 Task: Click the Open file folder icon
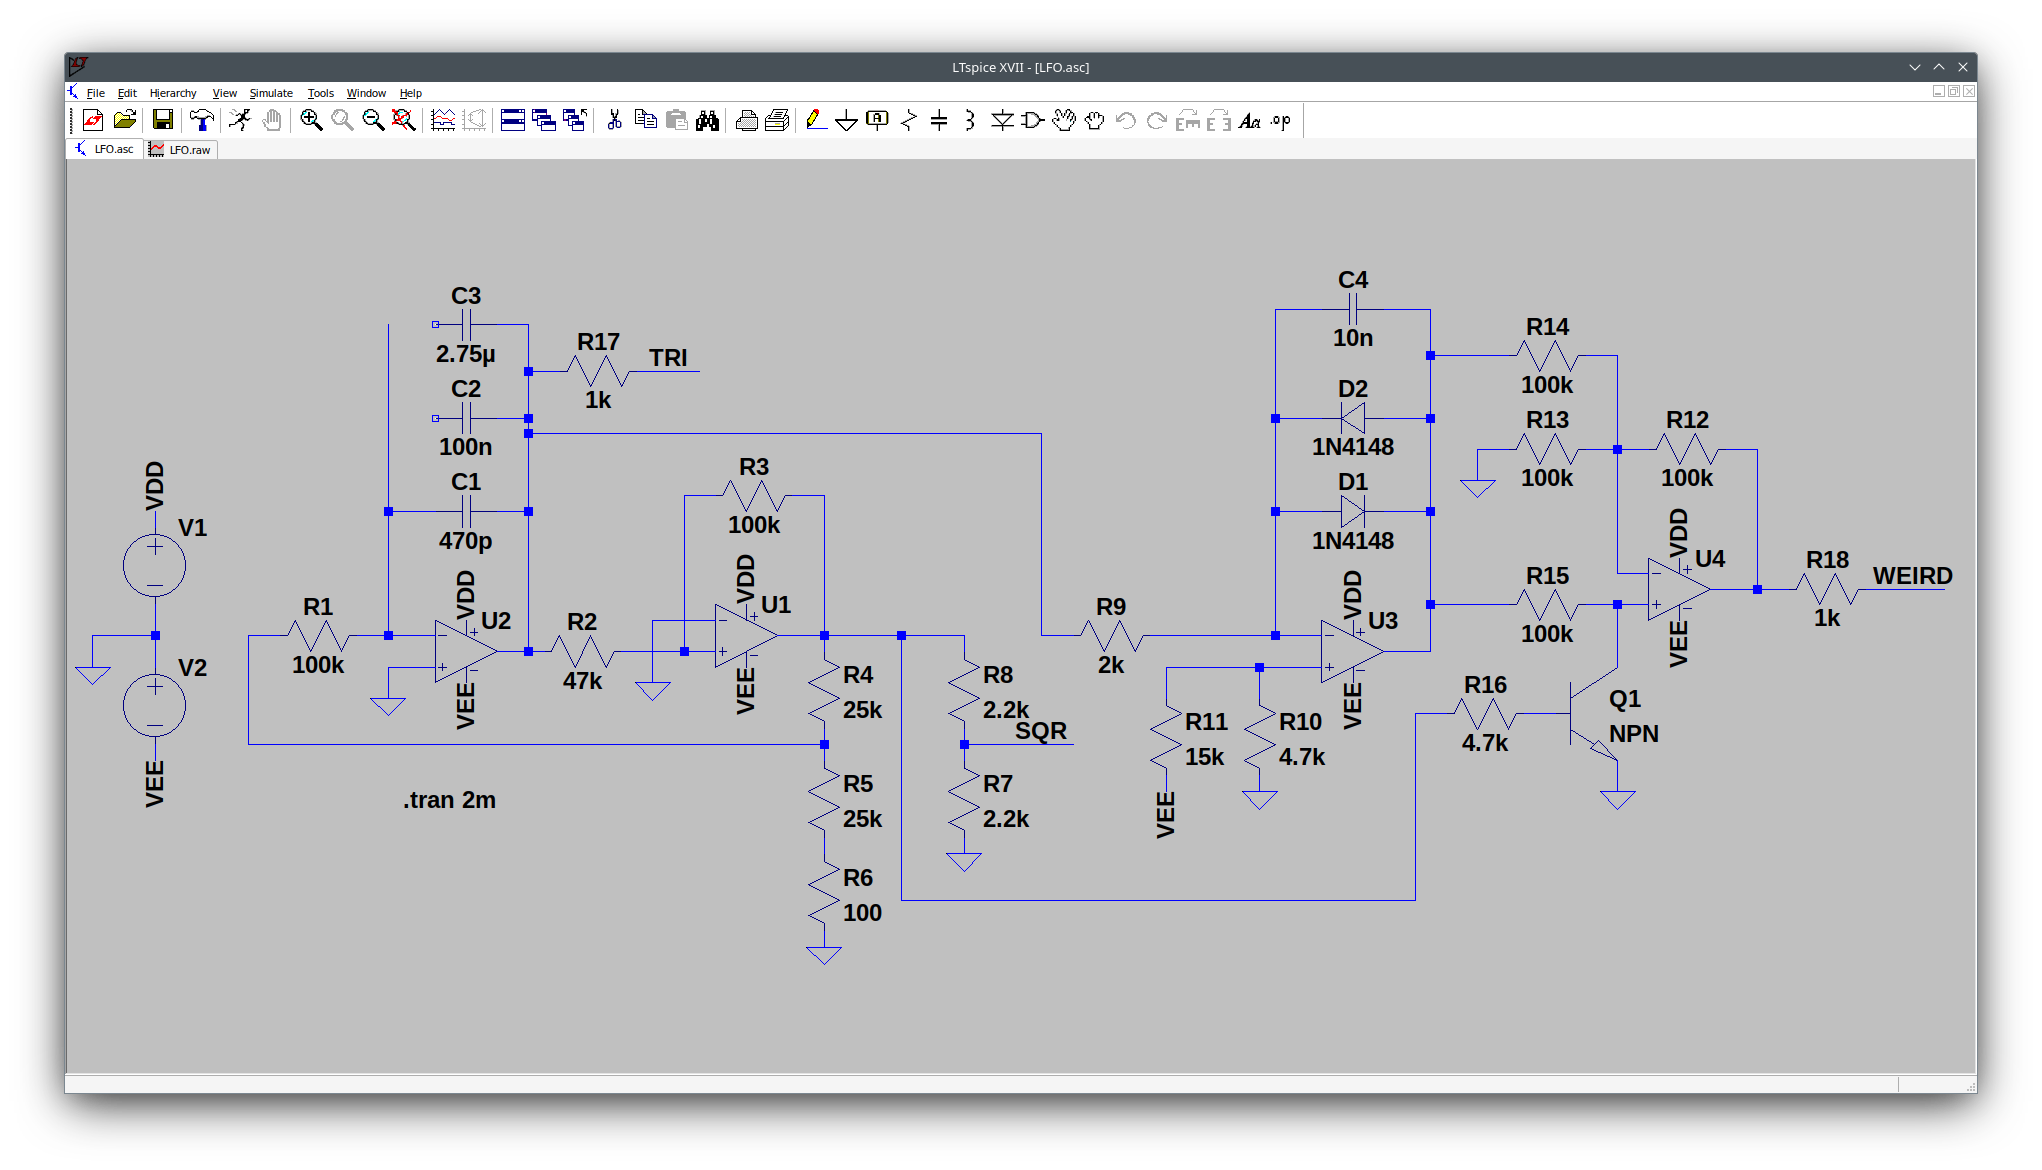125,121
